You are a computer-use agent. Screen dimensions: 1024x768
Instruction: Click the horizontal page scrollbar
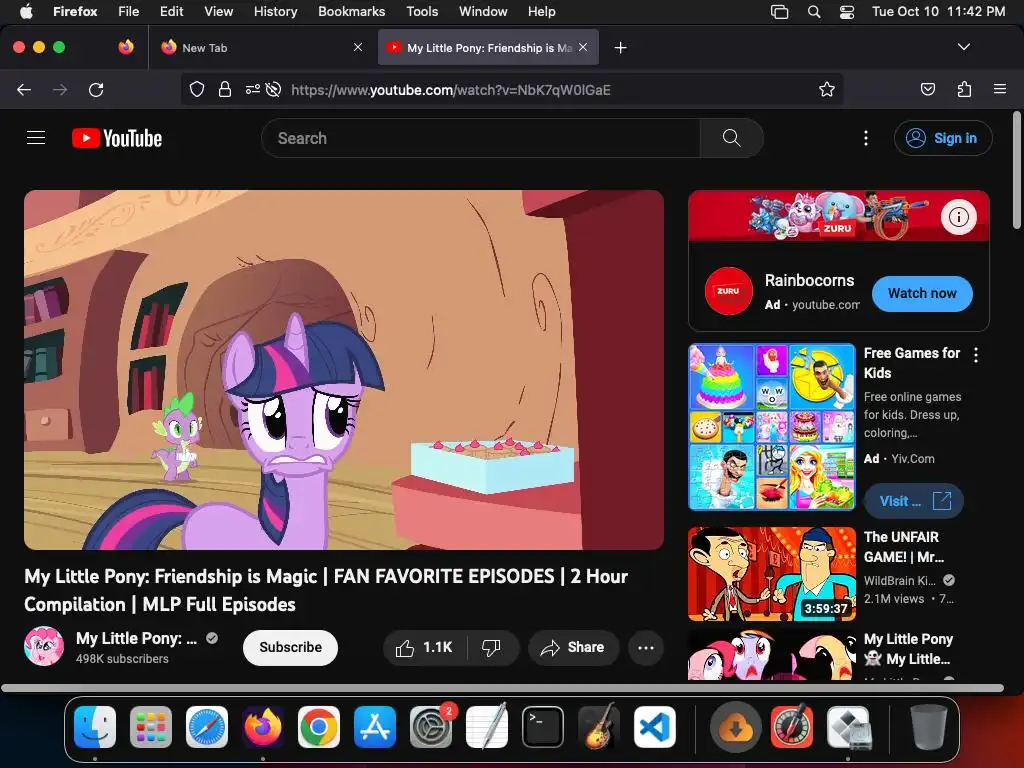(x=502, y=688)
